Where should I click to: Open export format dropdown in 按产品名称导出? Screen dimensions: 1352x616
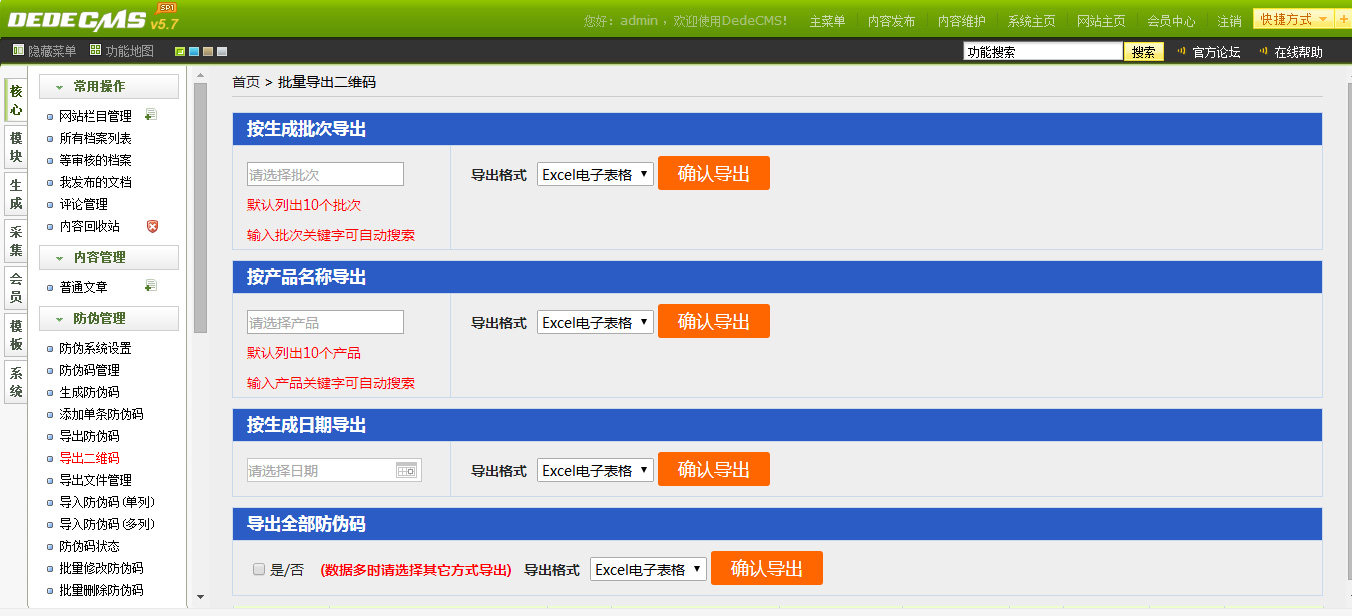(x=595, y=322)
